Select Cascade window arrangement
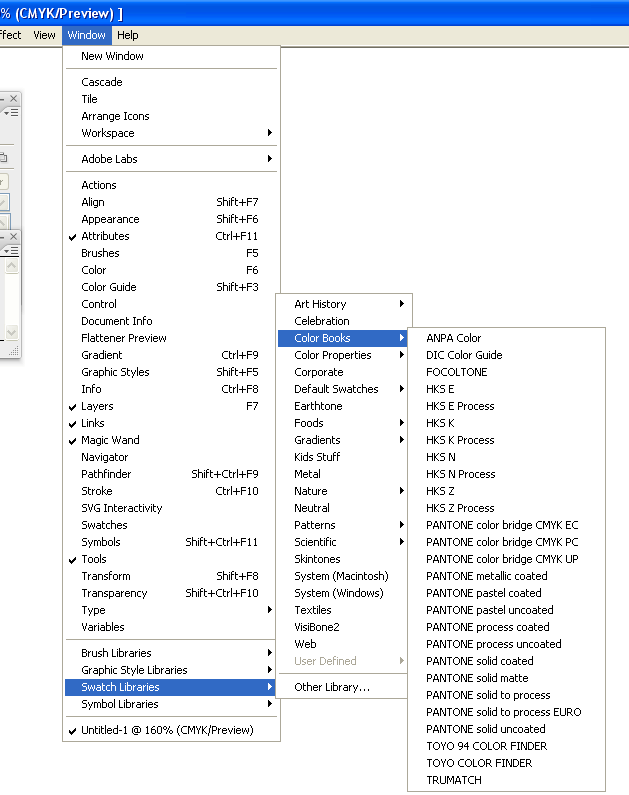 pyautogui.click(x=171, y=82)
